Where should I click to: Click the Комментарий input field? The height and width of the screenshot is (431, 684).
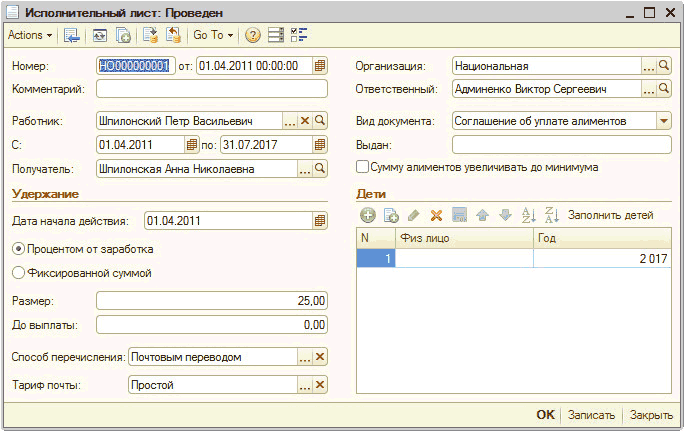[212, 89]
